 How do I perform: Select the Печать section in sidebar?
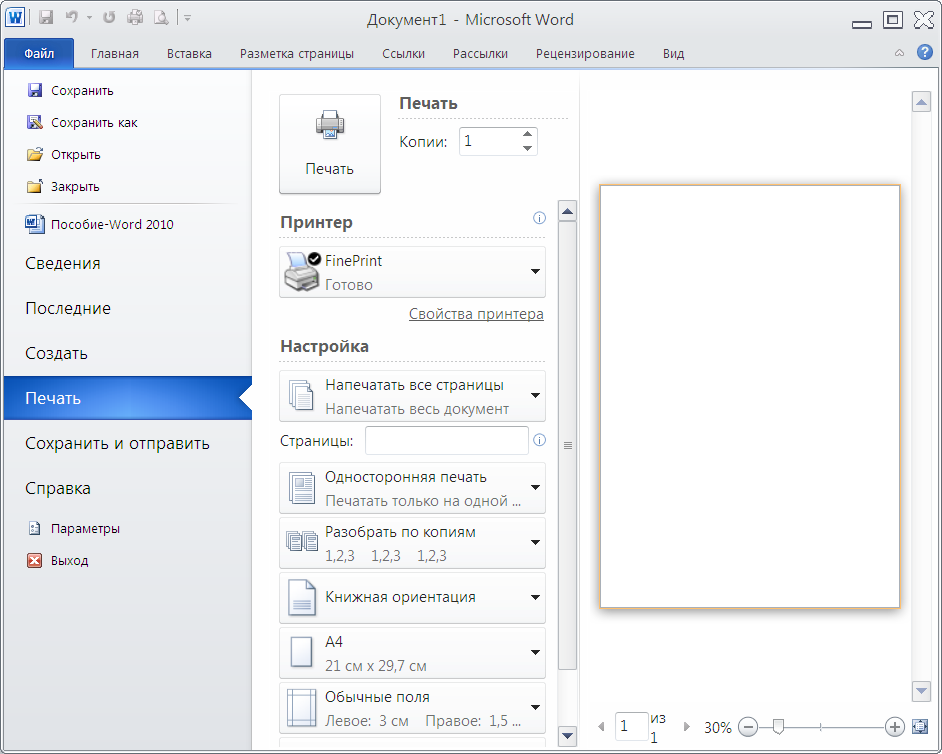coord(127,398)
